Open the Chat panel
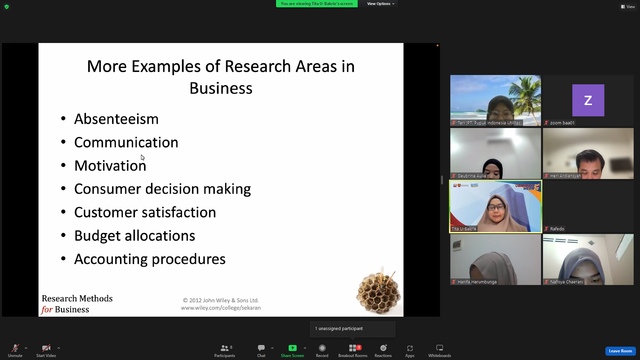 coord(261,350)
